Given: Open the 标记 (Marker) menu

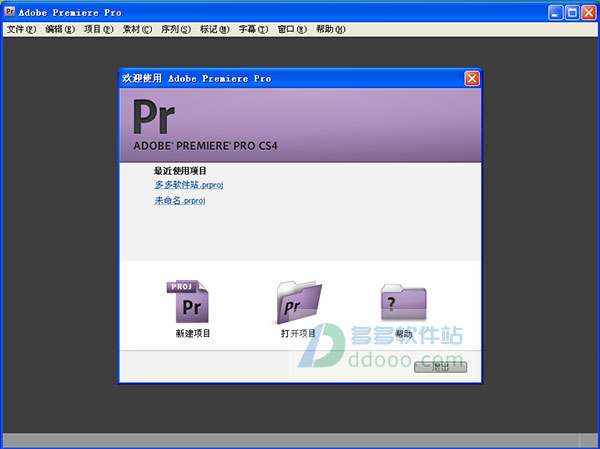Looking at the screenshot, I should [215, 29].
